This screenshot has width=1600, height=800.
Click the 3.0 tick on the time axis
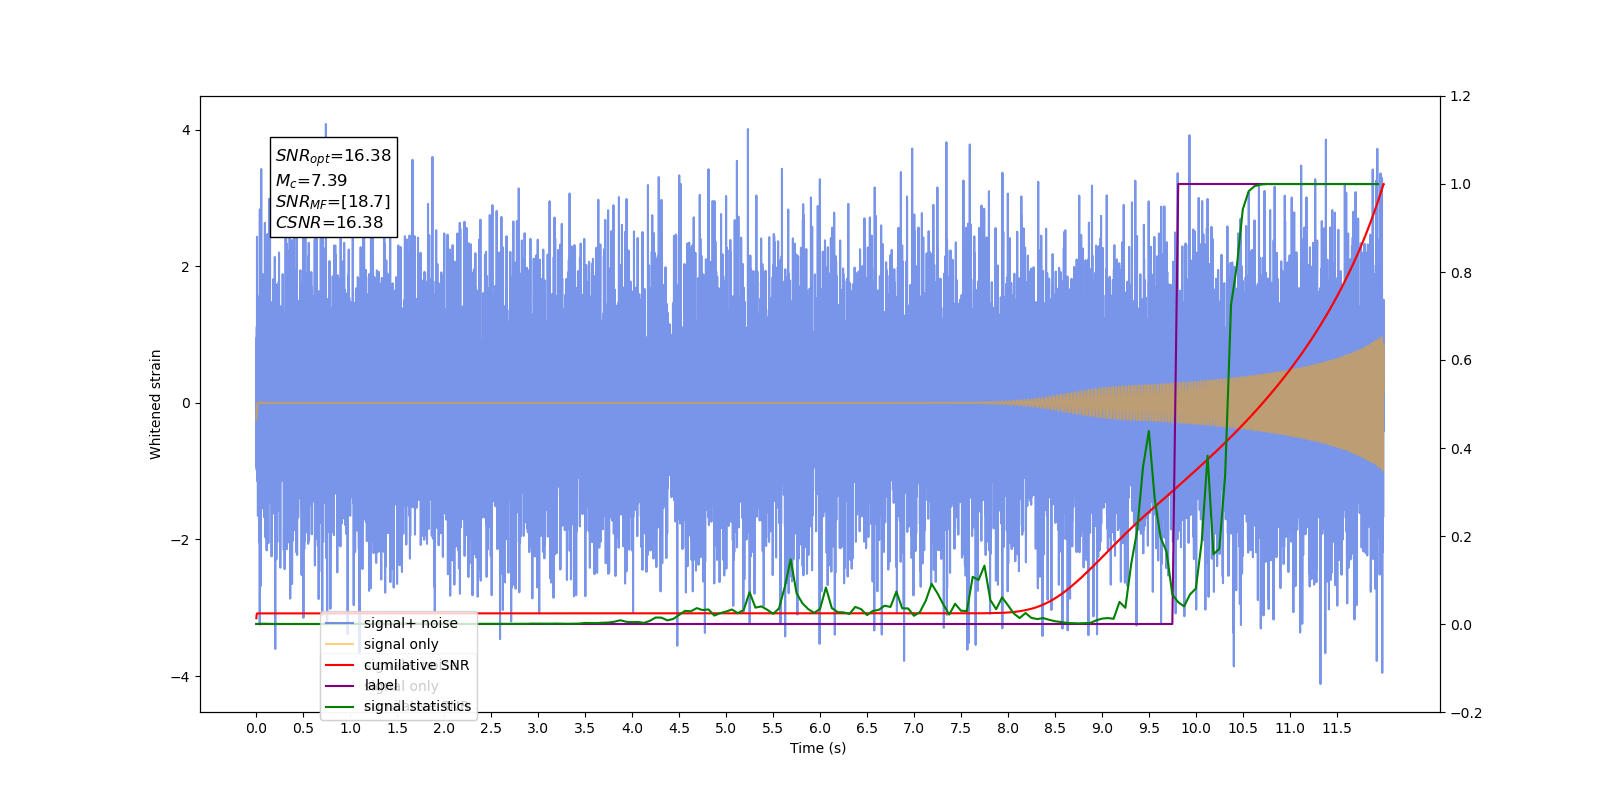click(x=538, y=728)
